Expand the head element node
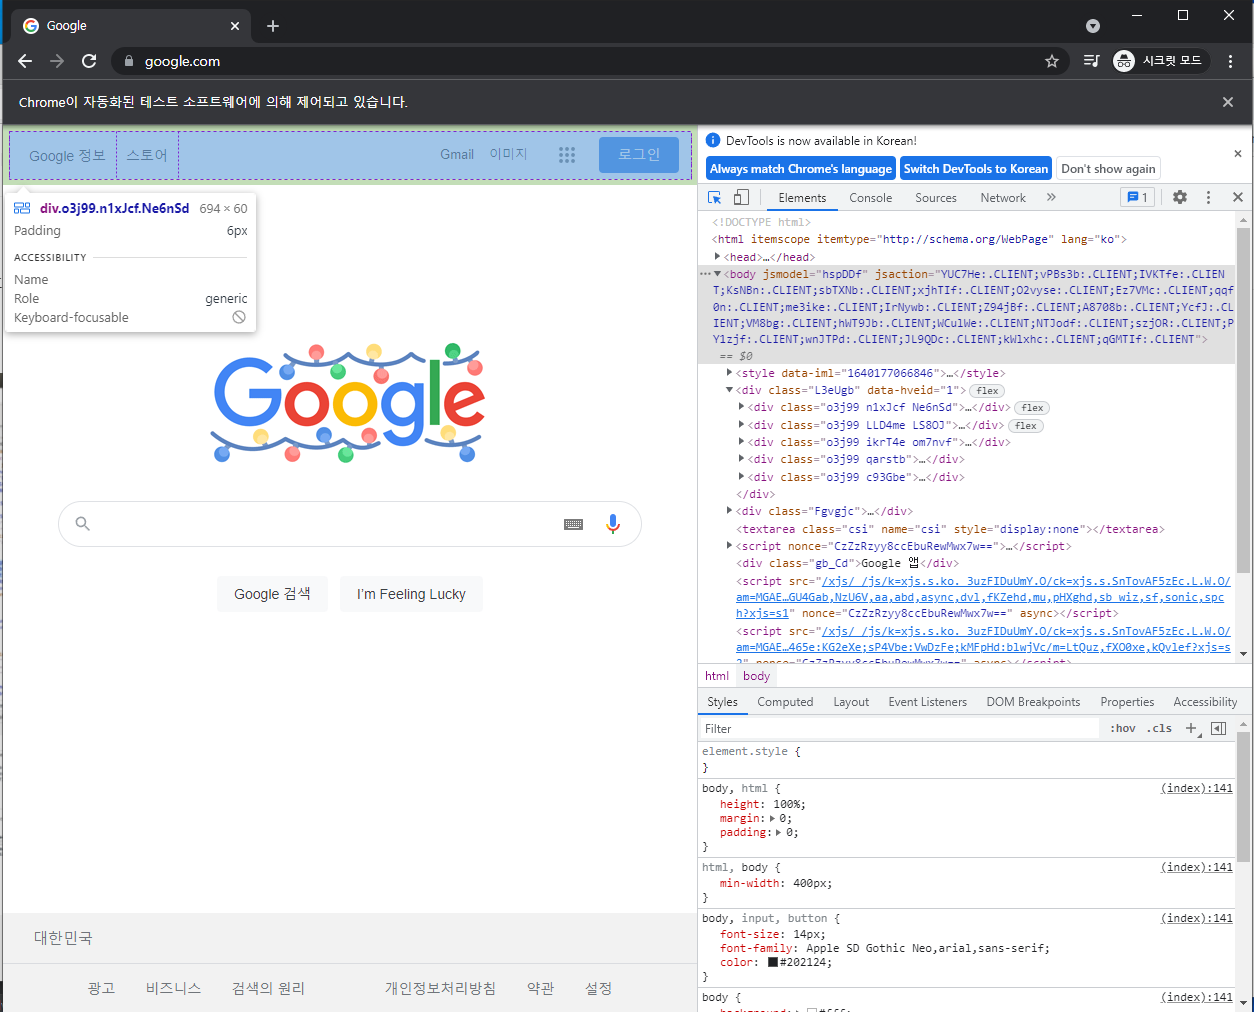 point(717,257)
